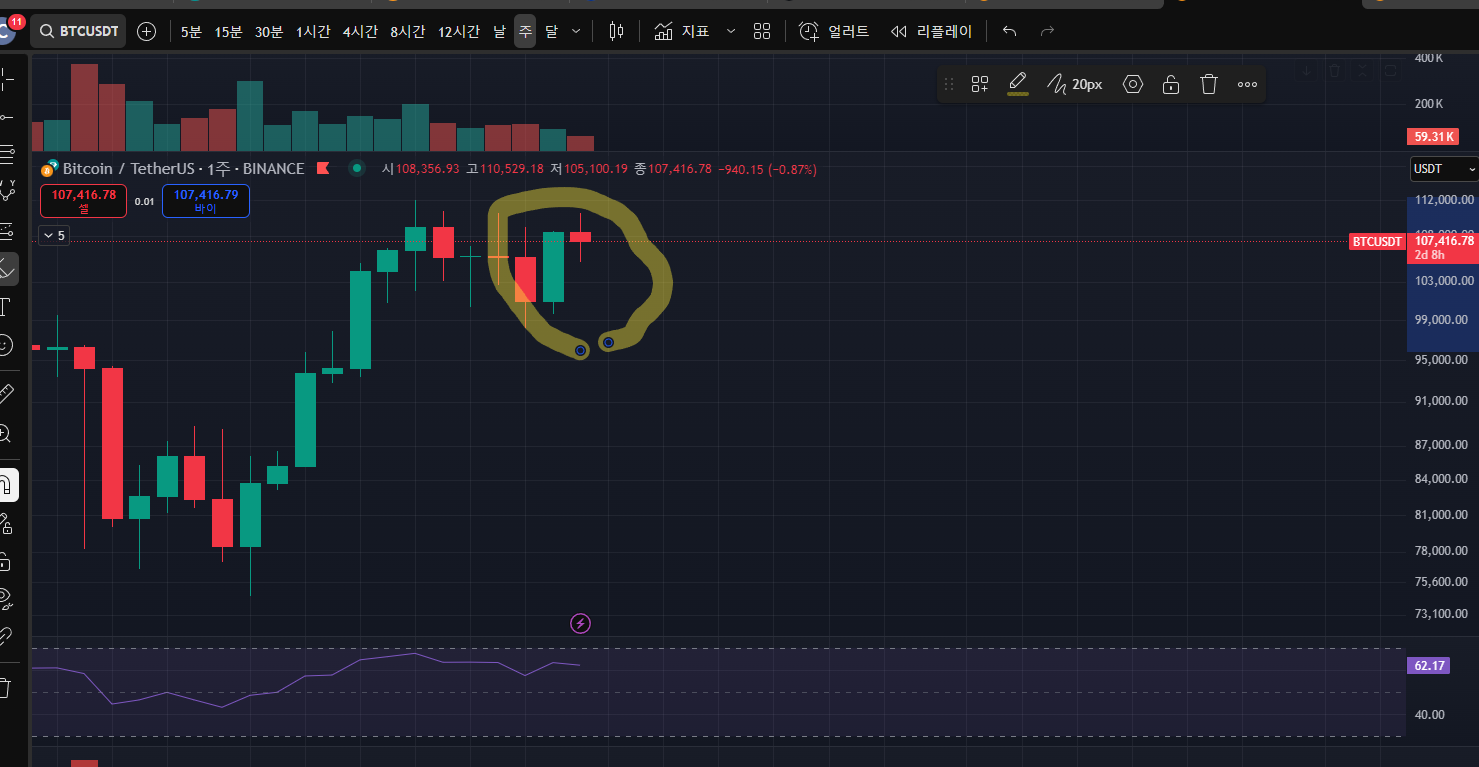This screenshot has height=767, width=1479.
Task: Expand the indicators favorites dropdown arrow
Action: (731, 31)
